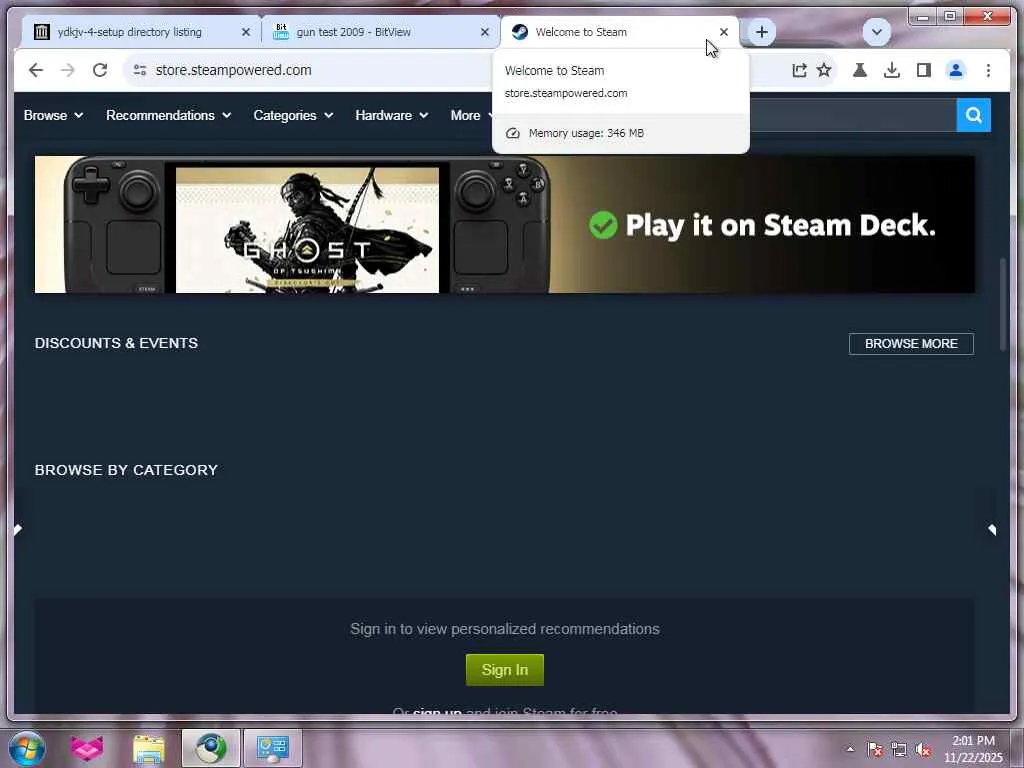The height and width of the screenshot is (768, 1024).
Task: Open the Chrome Labs flask icon
Action: [x=860, y=70]
